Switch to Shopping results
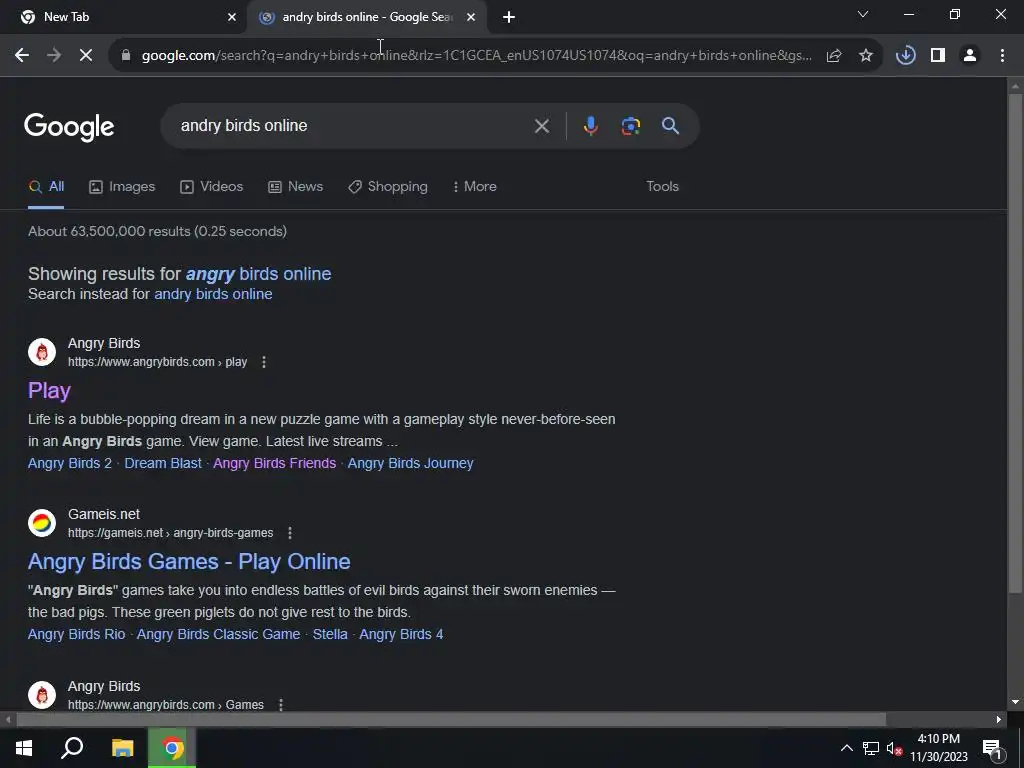This screenshot has width=1024, height=768. tap(388, 187)
